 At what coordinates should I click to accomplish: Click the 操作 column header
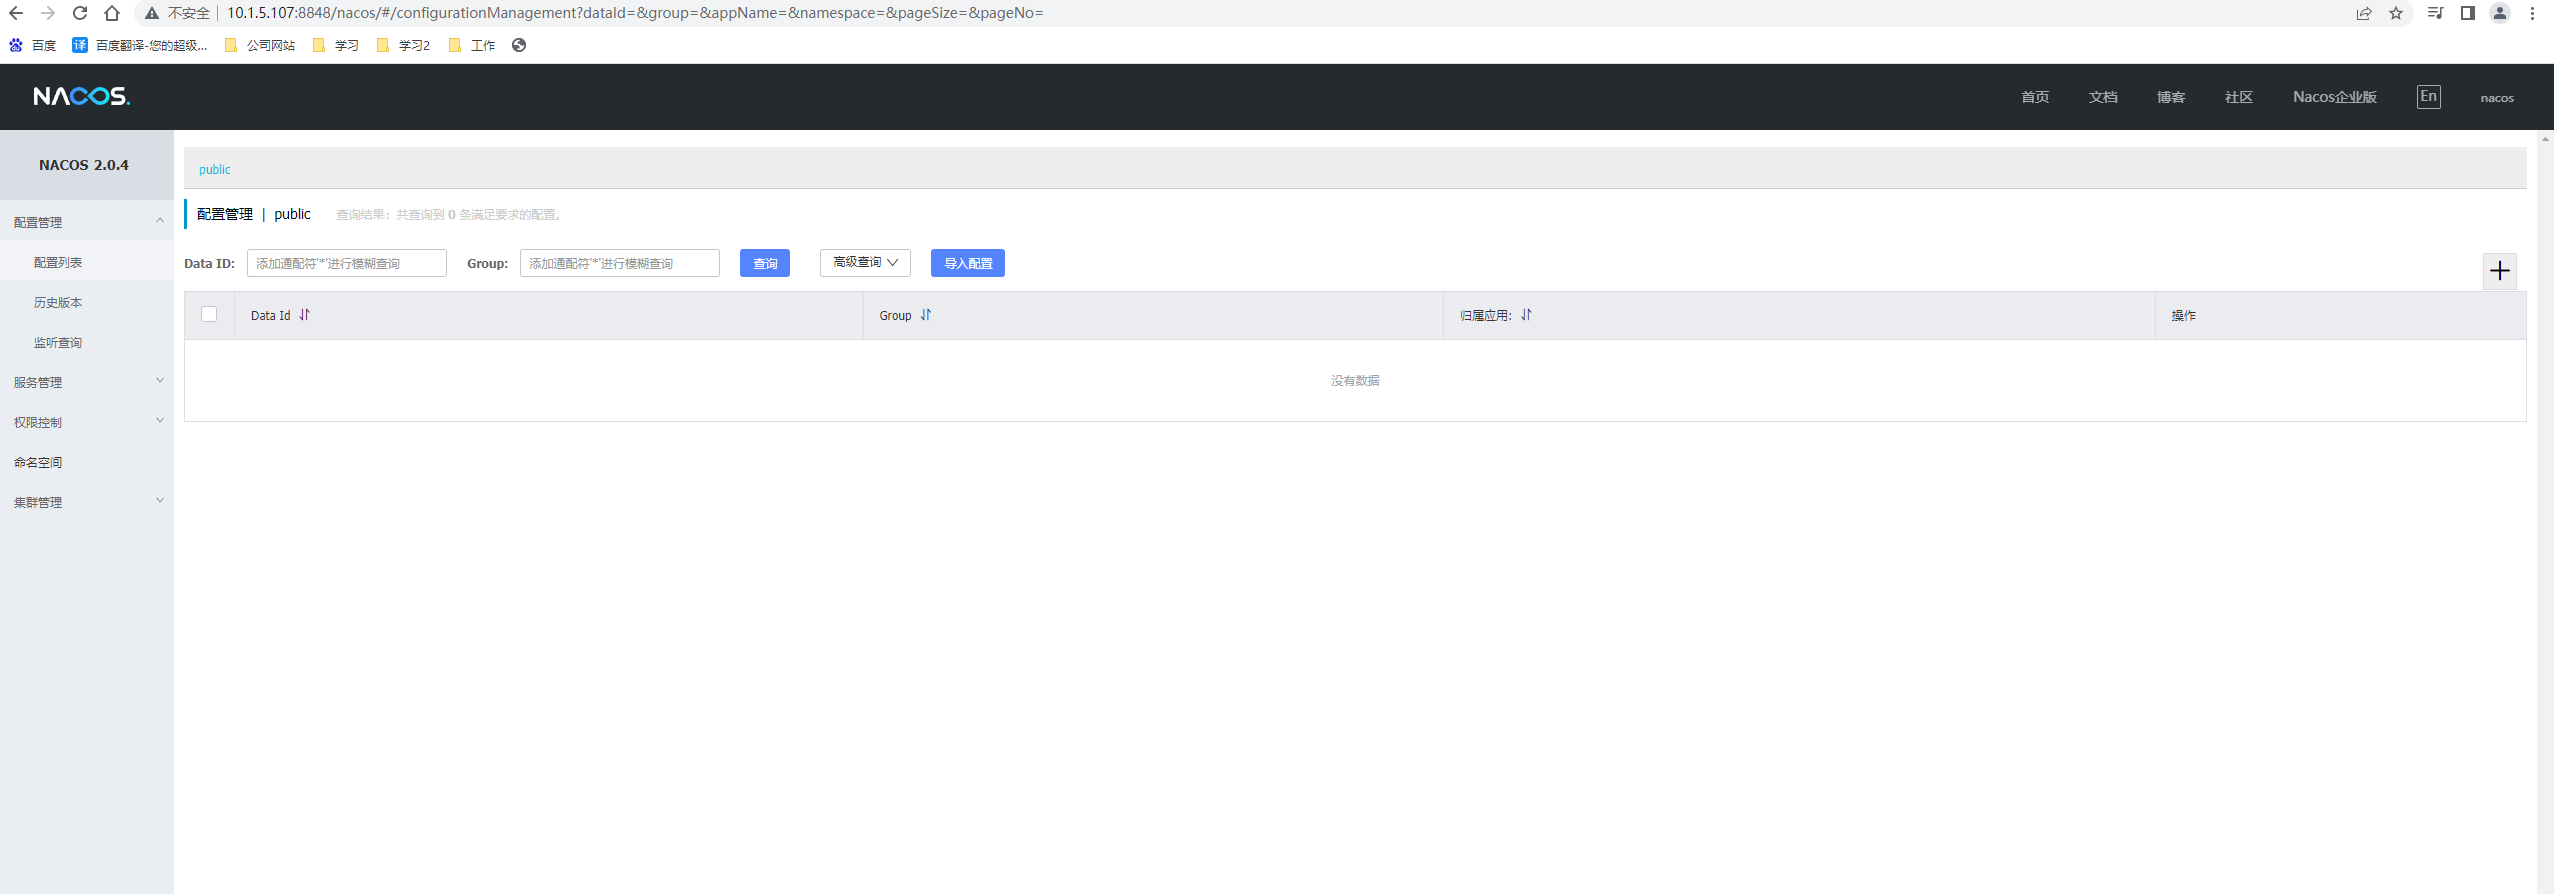click(x=2184, y=315)
